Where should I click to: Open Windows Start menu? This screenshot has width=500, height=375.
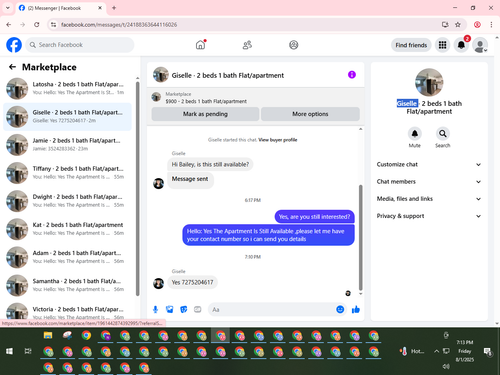[9, 351]
